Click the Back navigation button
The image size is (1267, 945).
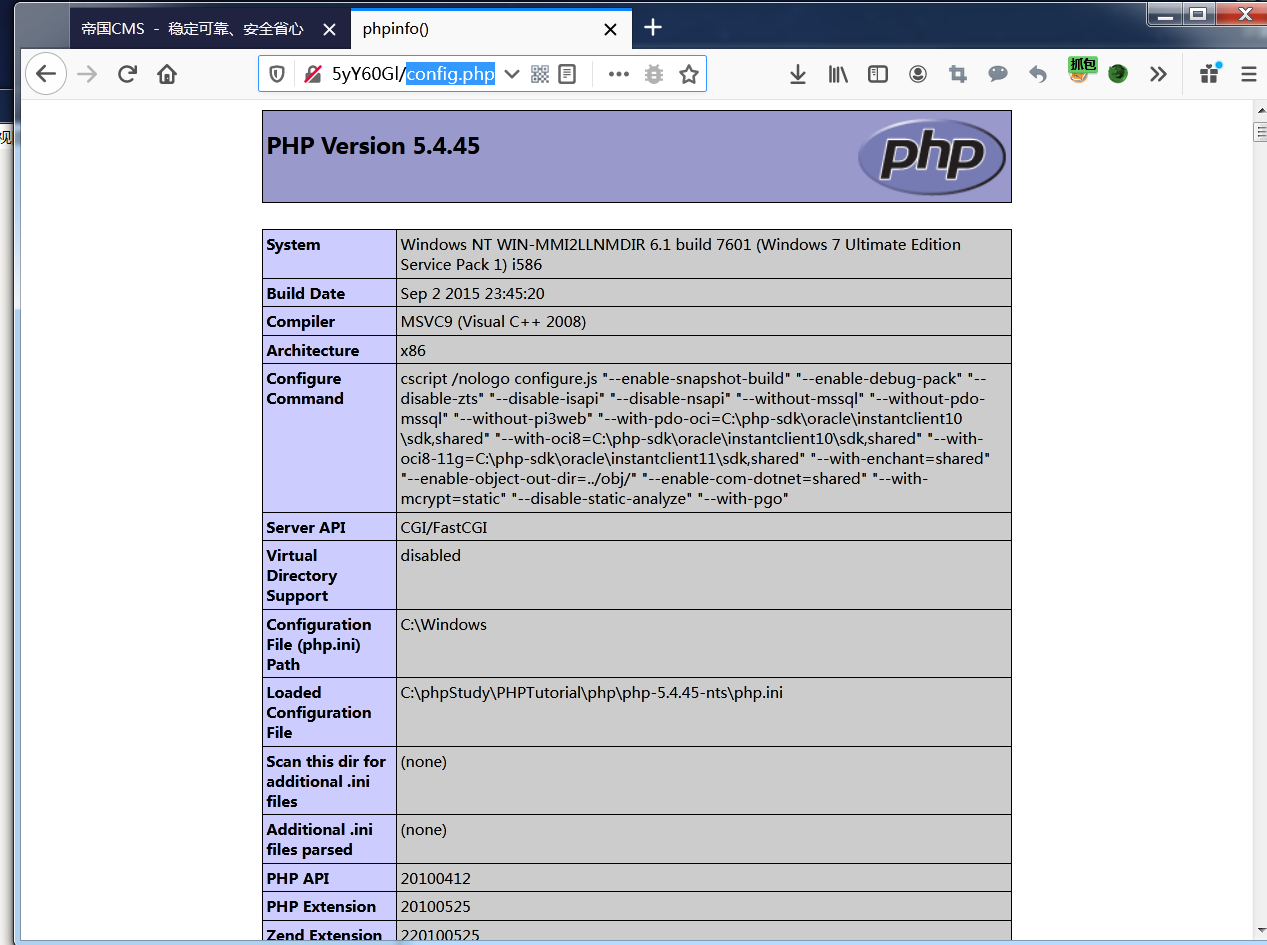(46, 73)
